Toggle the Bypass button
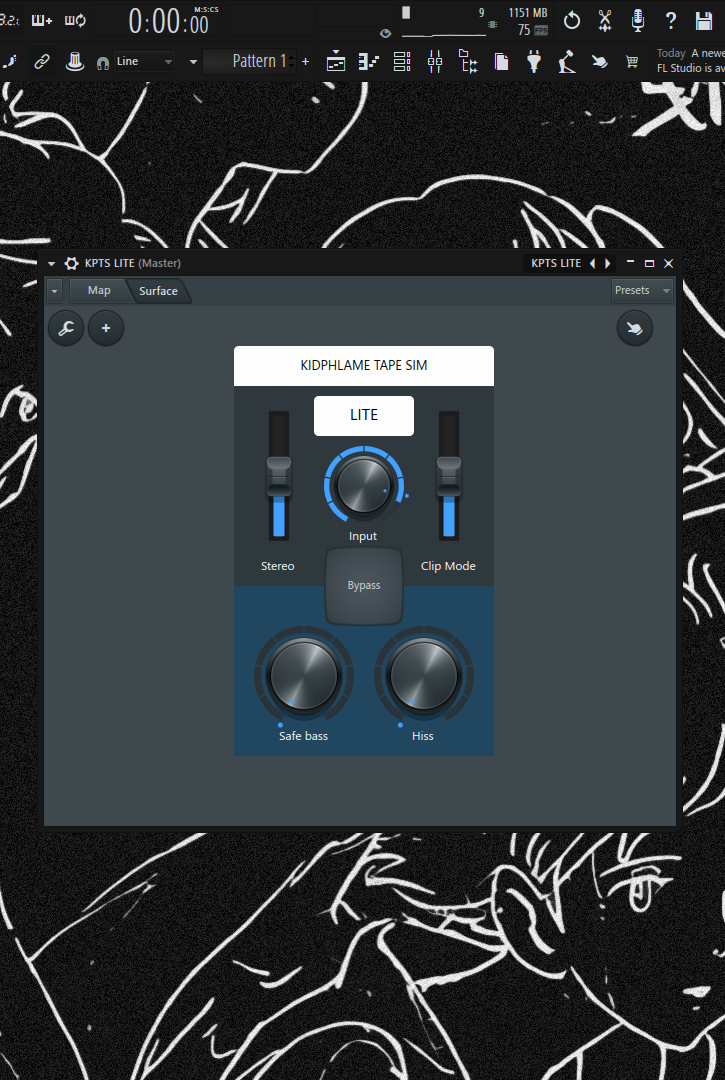 point(364,585)
